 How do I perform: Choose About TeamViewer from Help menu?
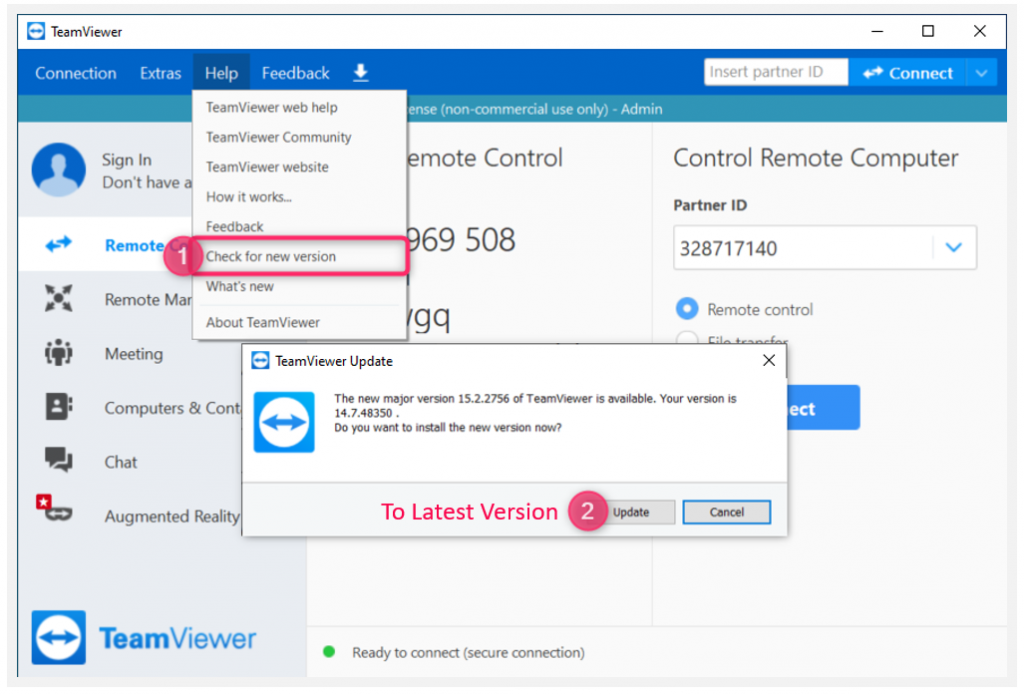pos(263,322)
